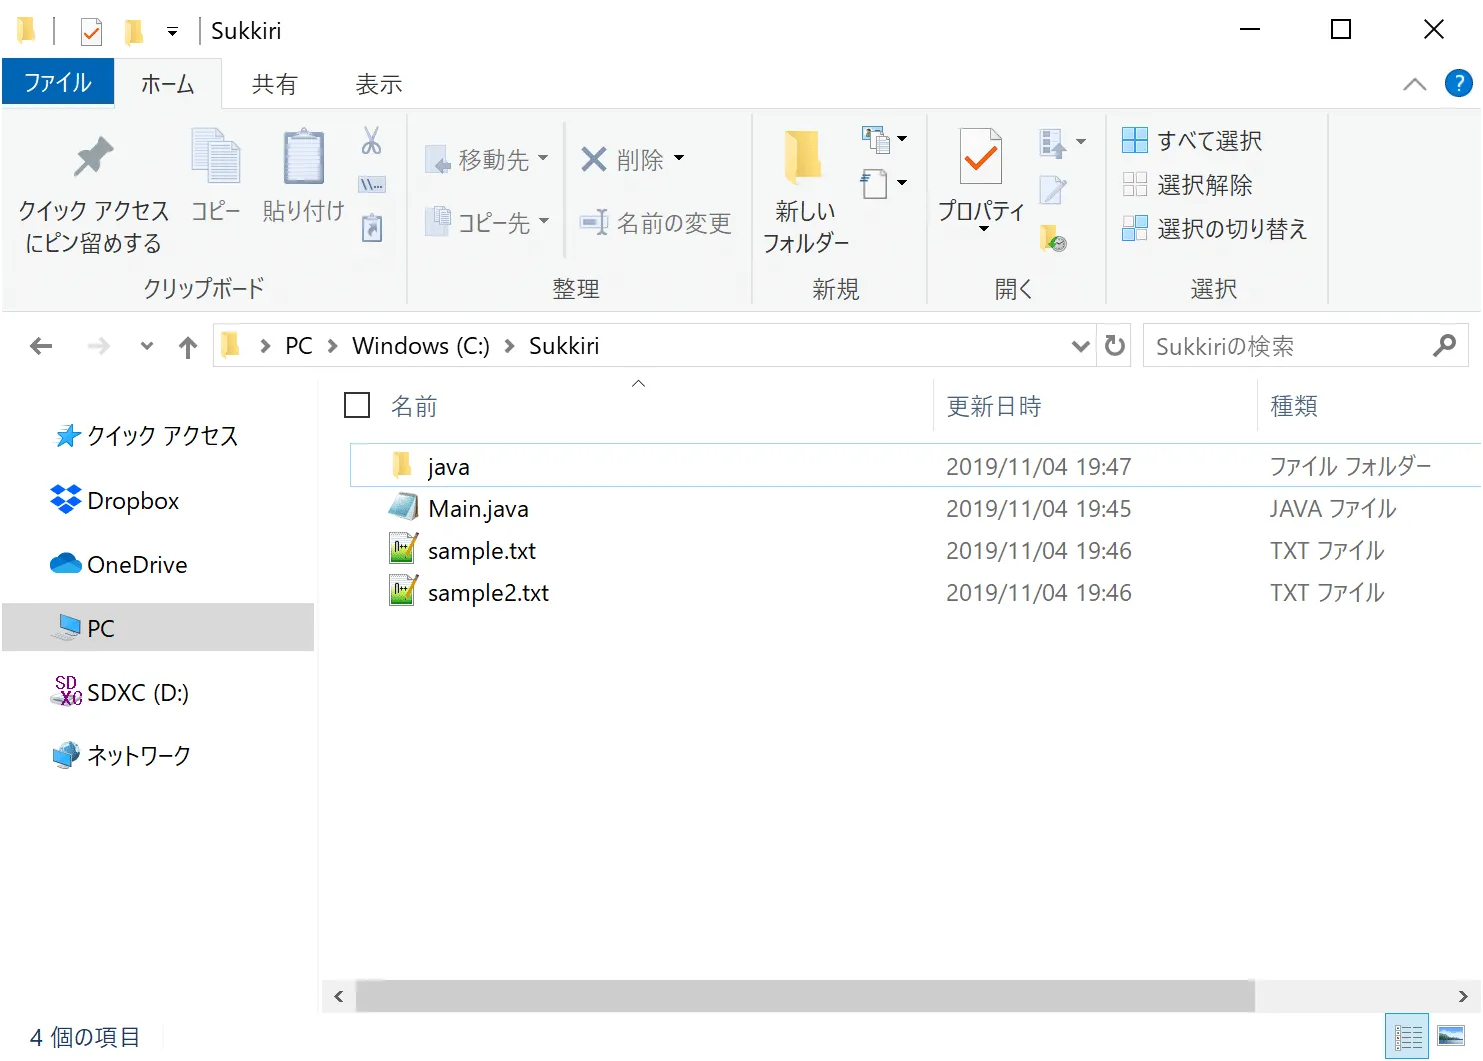Switch to Large icons view
1483x1061 pixels.
pos(1451,1036)
